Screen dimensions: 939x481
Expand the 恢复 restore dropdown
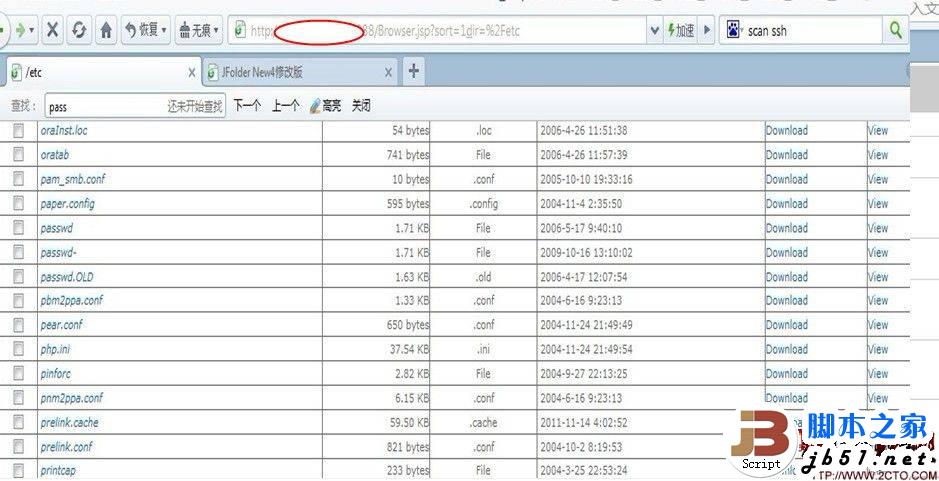(x=146, y=31)
